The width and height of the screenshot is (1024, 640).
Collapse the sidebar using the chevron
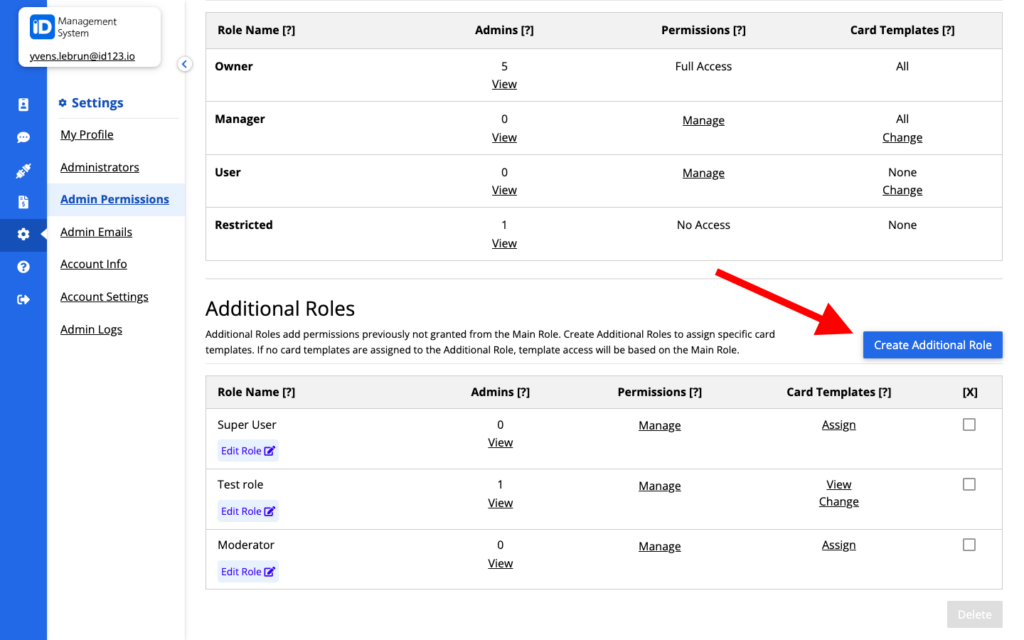[x=184, y=63]
